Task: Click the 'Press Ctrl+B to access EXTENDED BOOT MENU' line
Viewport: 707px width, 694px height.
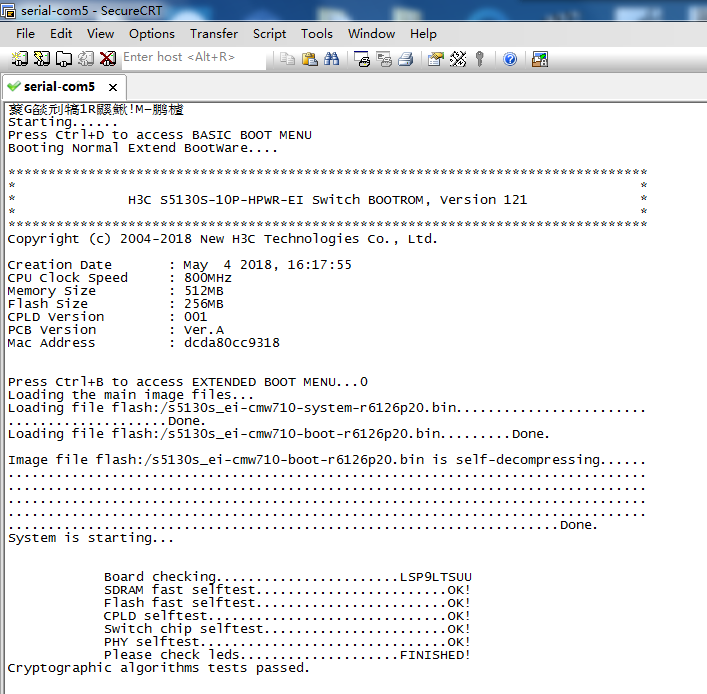Action: point(188,382)
